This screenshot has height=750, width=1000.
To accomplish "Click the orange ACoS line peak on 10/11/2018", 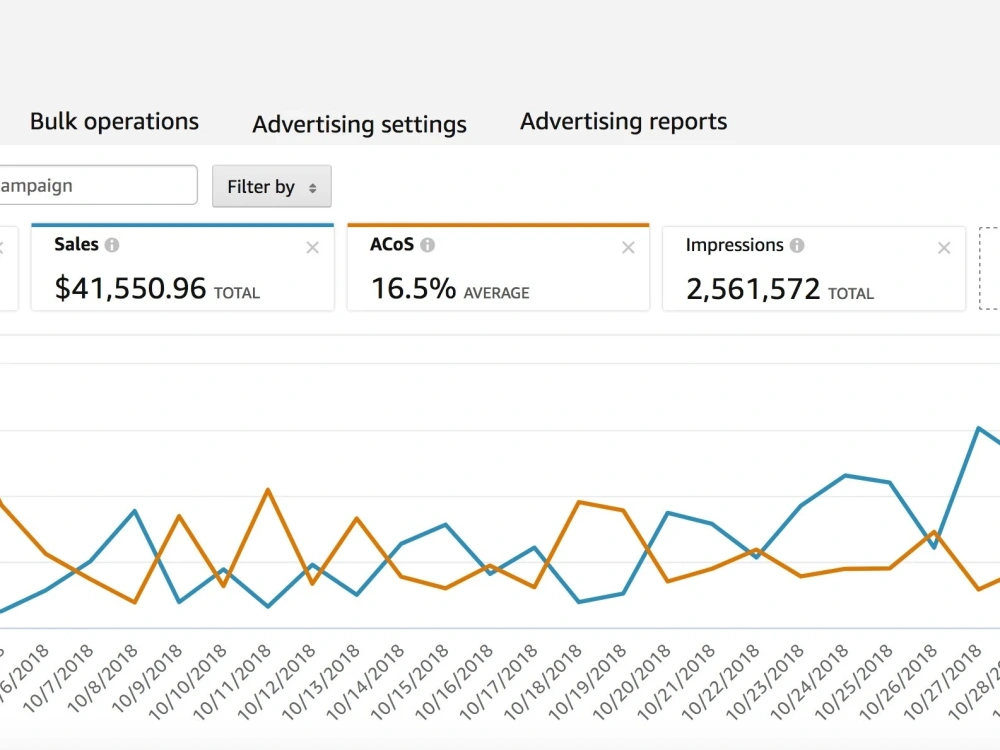I will click(x=268, y=490).
